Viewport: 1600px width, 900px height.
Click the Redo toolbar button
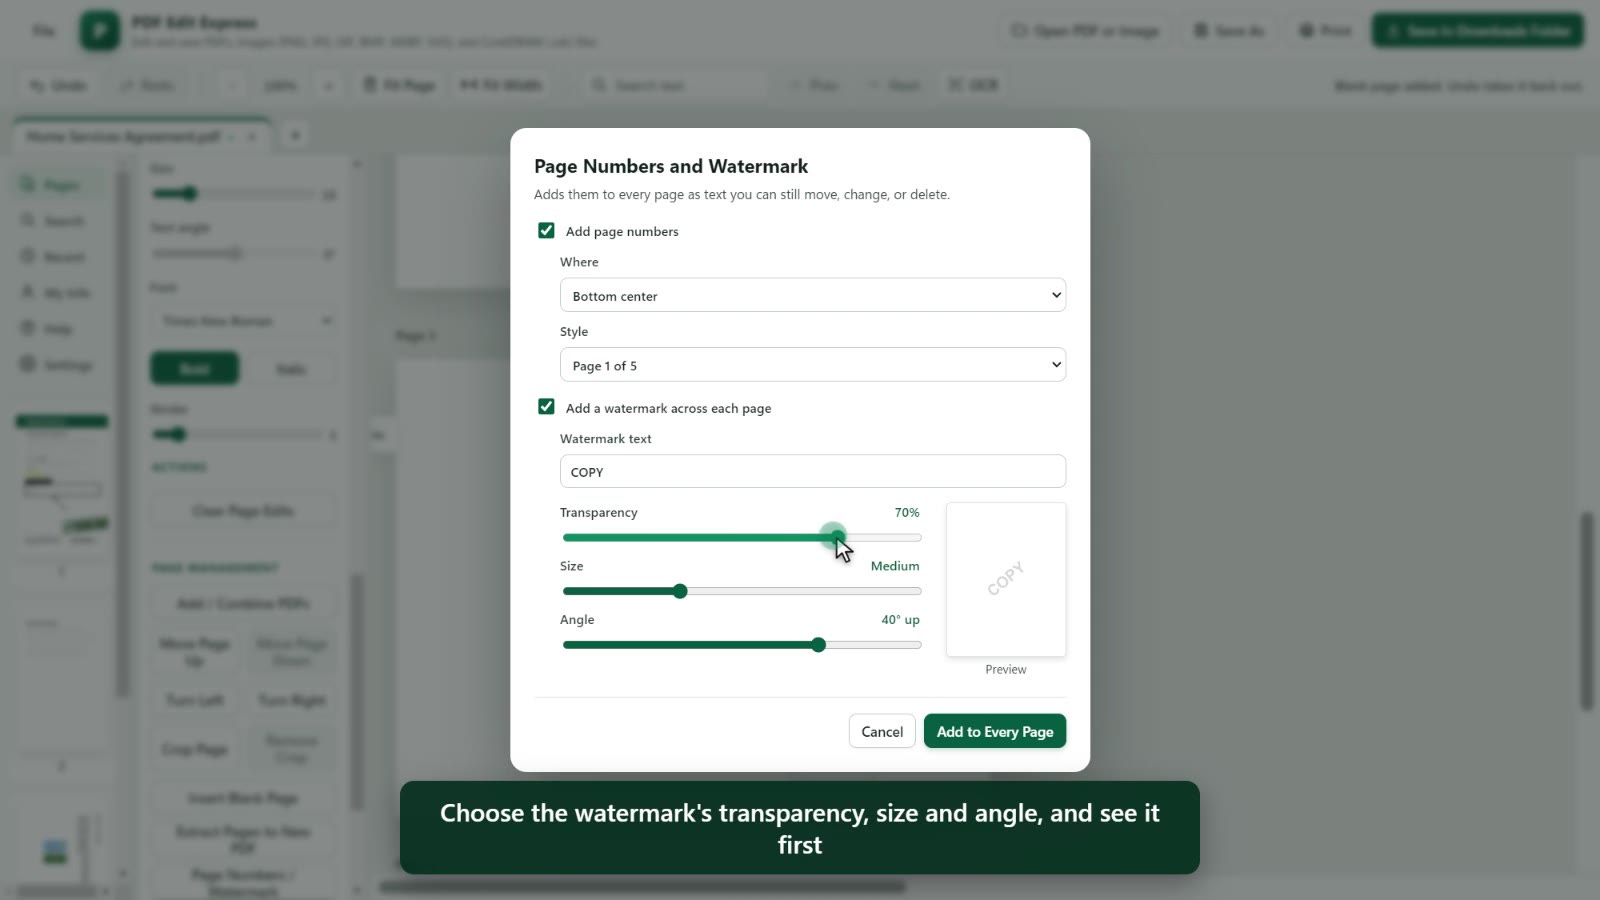147,85
